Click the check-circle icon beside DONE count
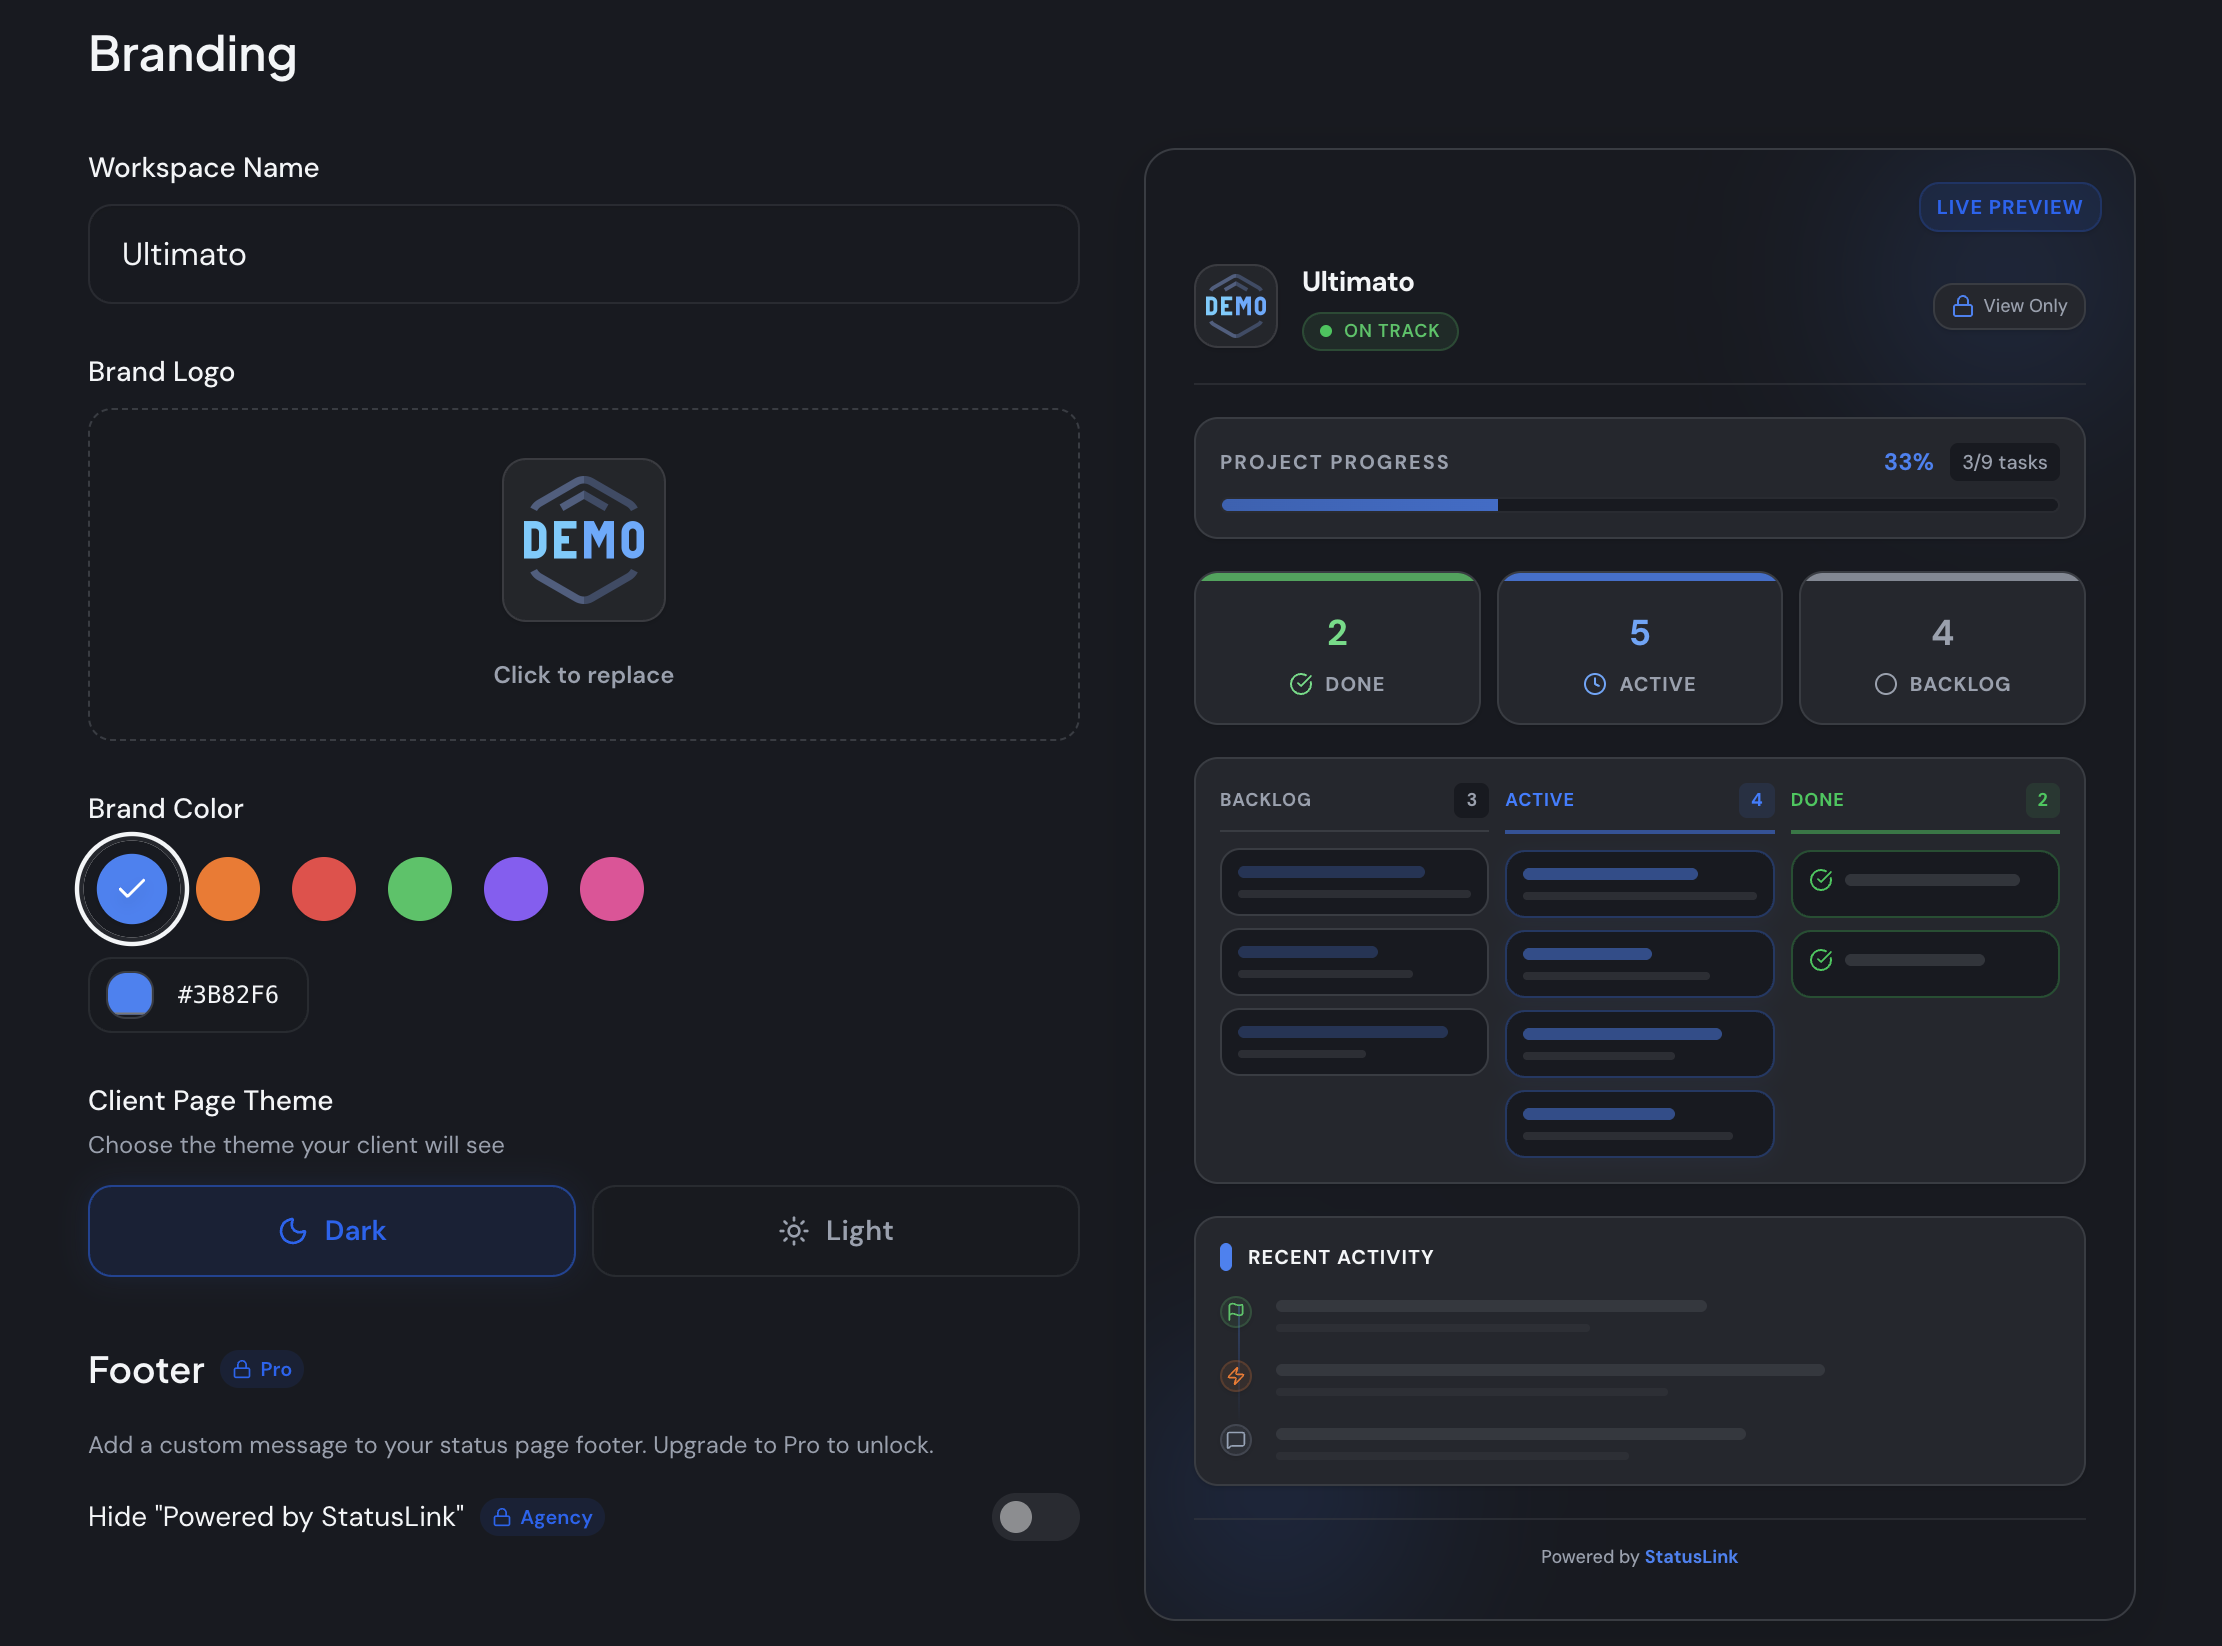The image size is (2222, 1646). tap(1301, 684)
